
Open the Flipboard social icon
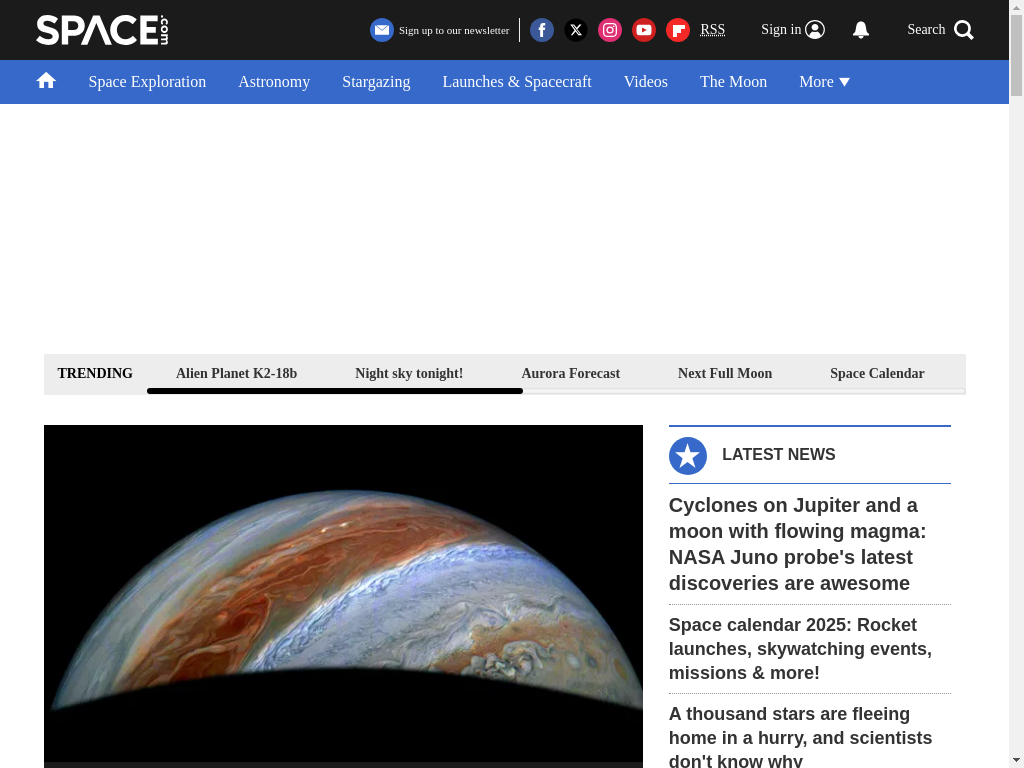click(x=678, y=30)
